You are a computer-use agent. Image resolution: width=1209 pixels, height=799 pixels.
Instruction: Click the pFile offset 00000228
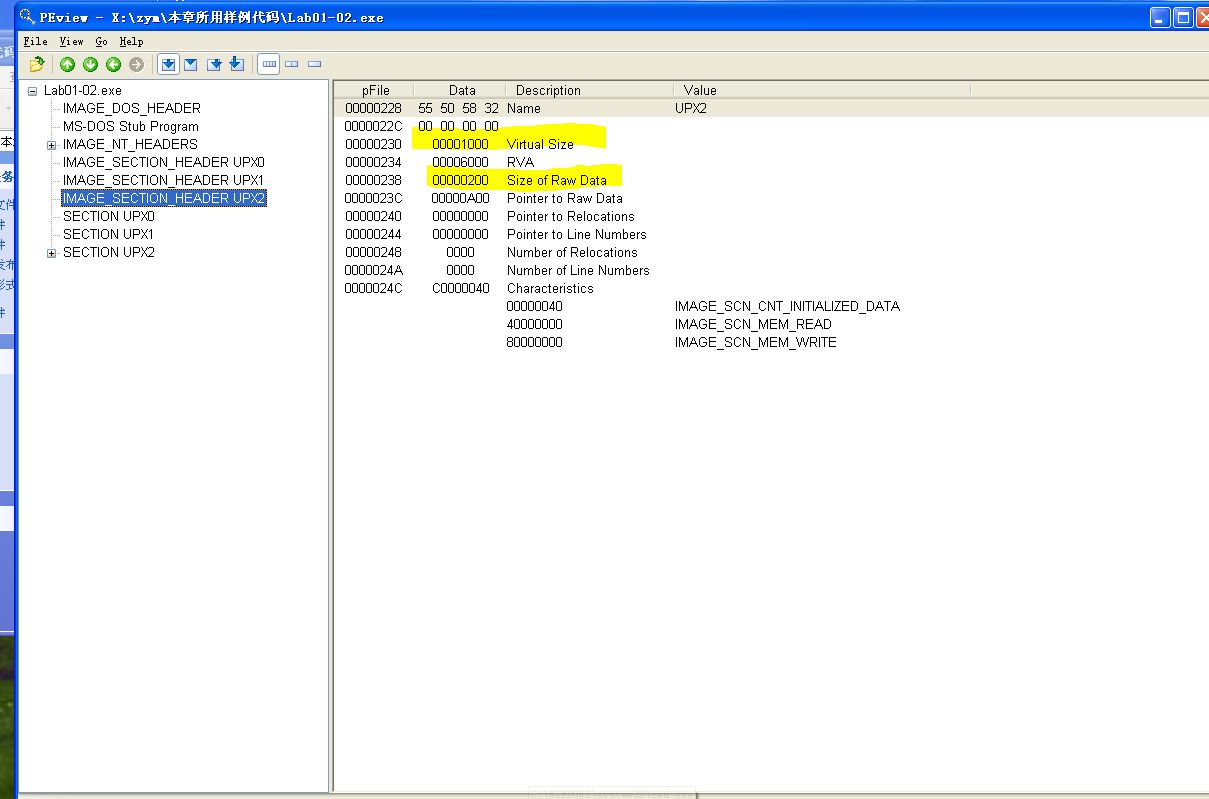pos(373,108)
